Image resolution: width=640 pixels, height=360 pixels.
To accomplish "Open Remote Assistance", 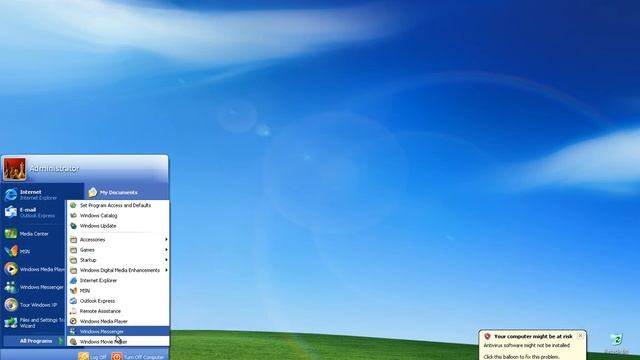I will click(118, 311).
